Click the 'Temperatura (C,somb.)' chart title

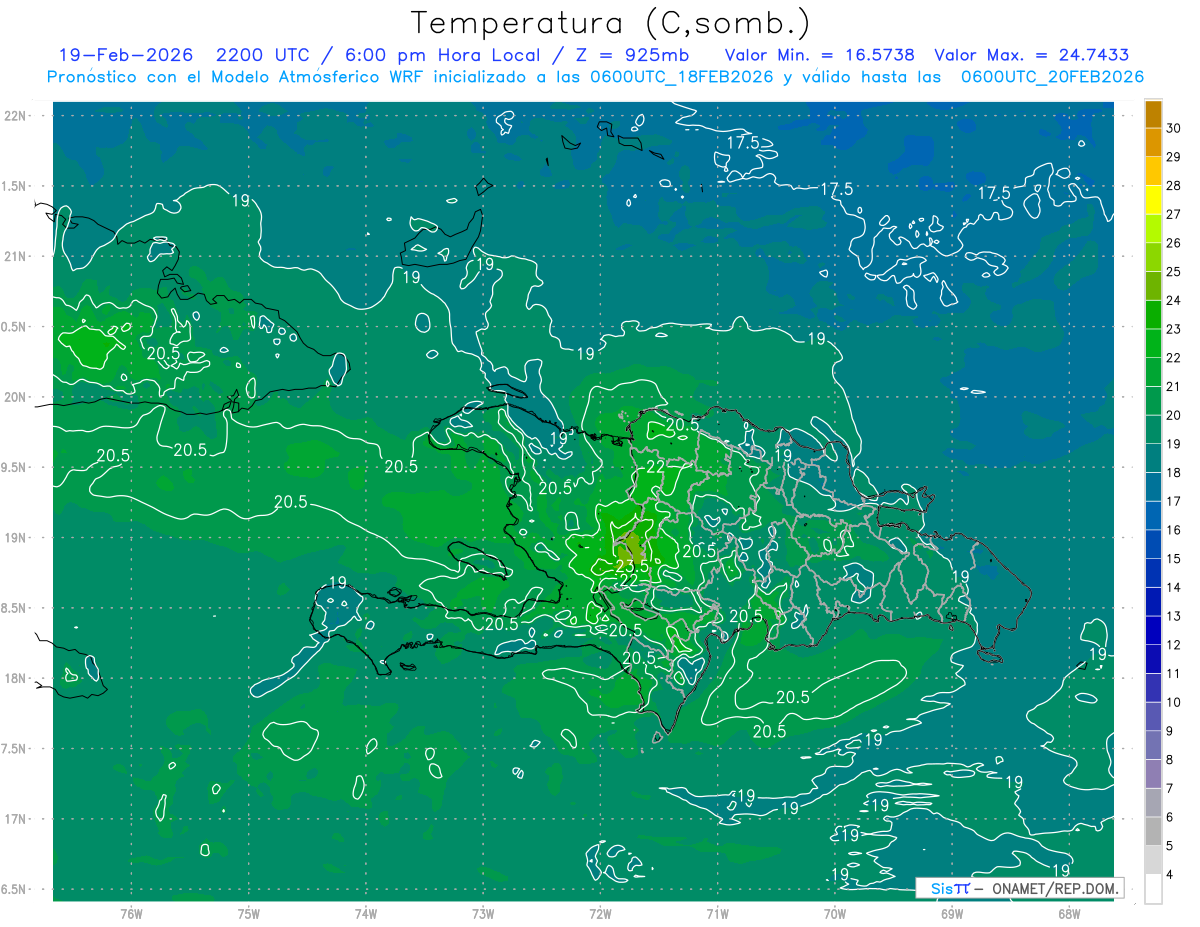point(611,23)
